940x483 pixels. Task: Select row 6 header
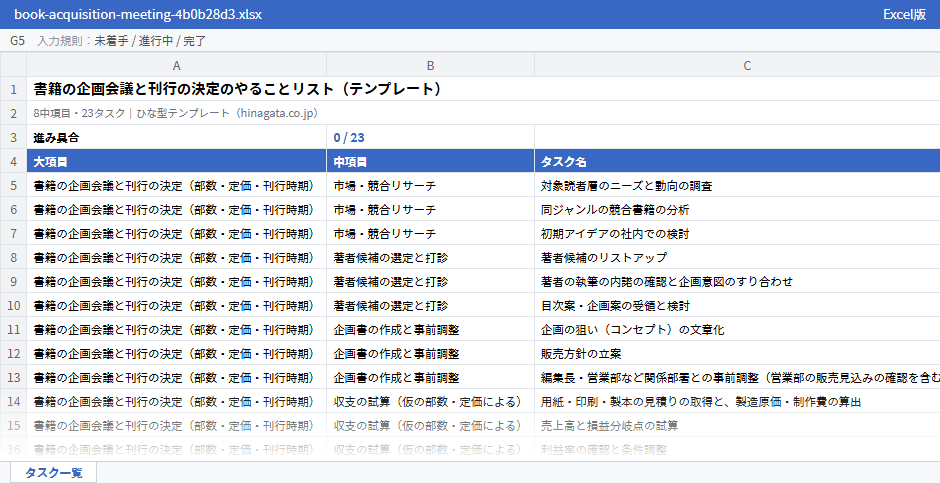tap(13, 209)
